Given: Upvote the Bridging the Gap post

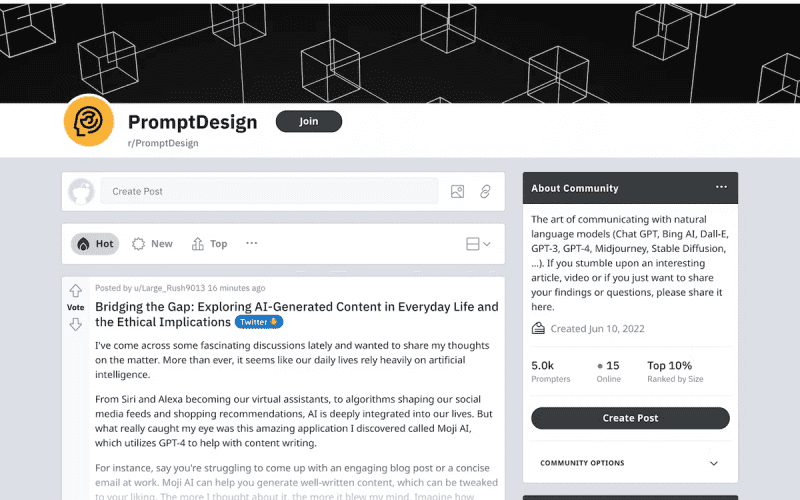Looking at the screenshot, I should [76, 291].
